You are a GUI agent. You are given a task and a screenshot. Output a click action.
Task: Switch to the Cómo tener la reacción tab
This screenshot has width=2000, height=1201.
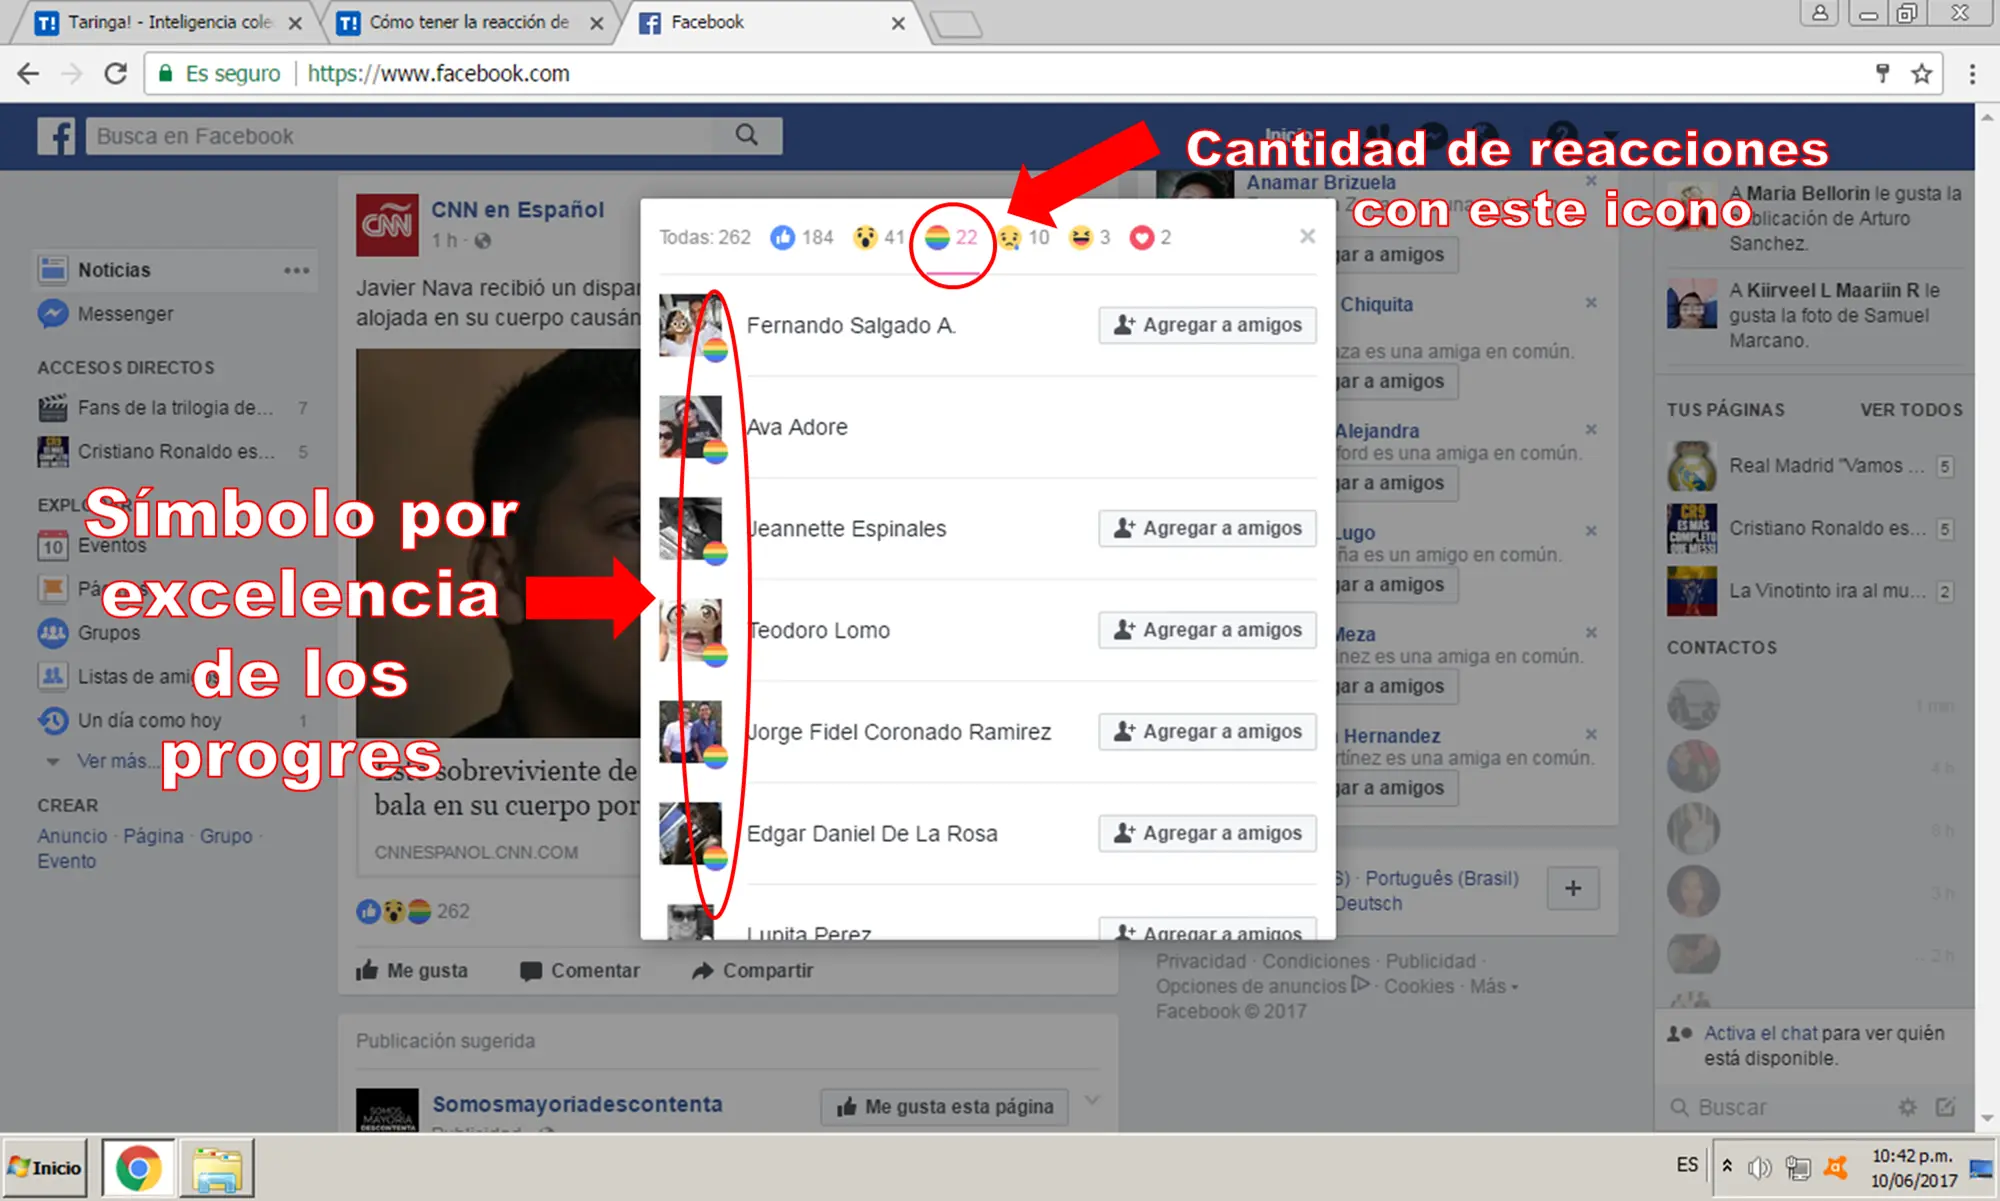(x=468, y=22)
